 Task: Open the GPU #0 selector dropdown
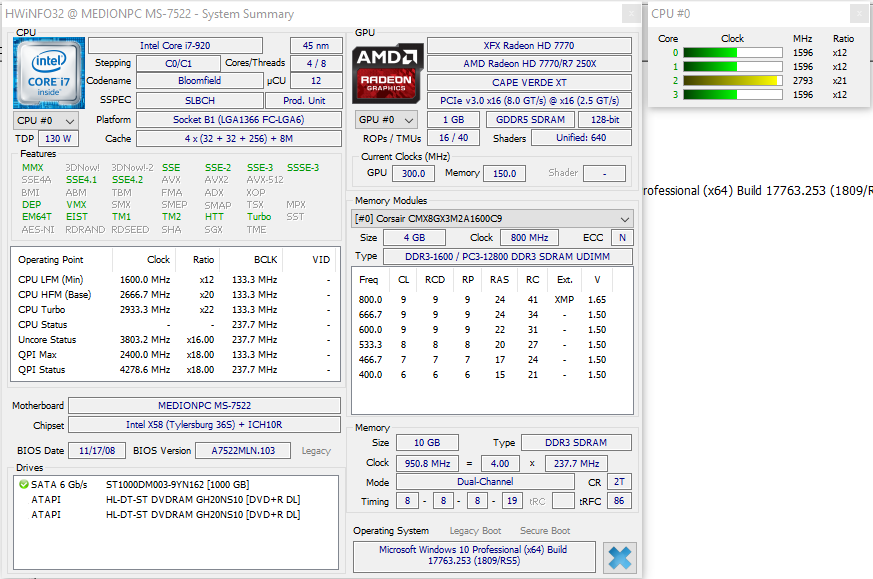[387, 120]
